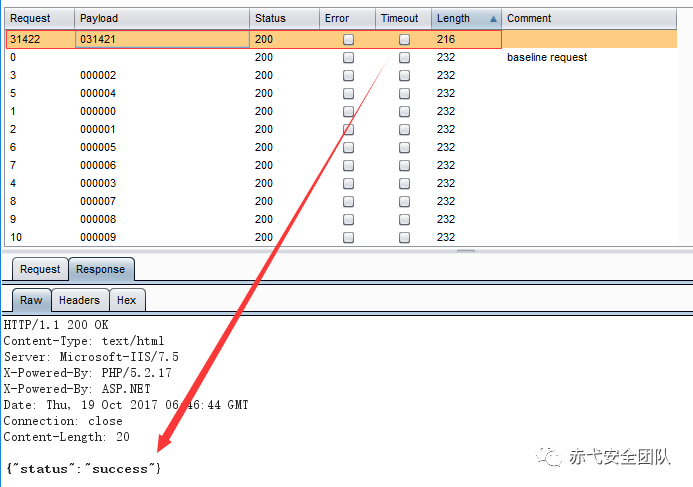Toggle Timeout checkbox for request 31422

[404, 39]
